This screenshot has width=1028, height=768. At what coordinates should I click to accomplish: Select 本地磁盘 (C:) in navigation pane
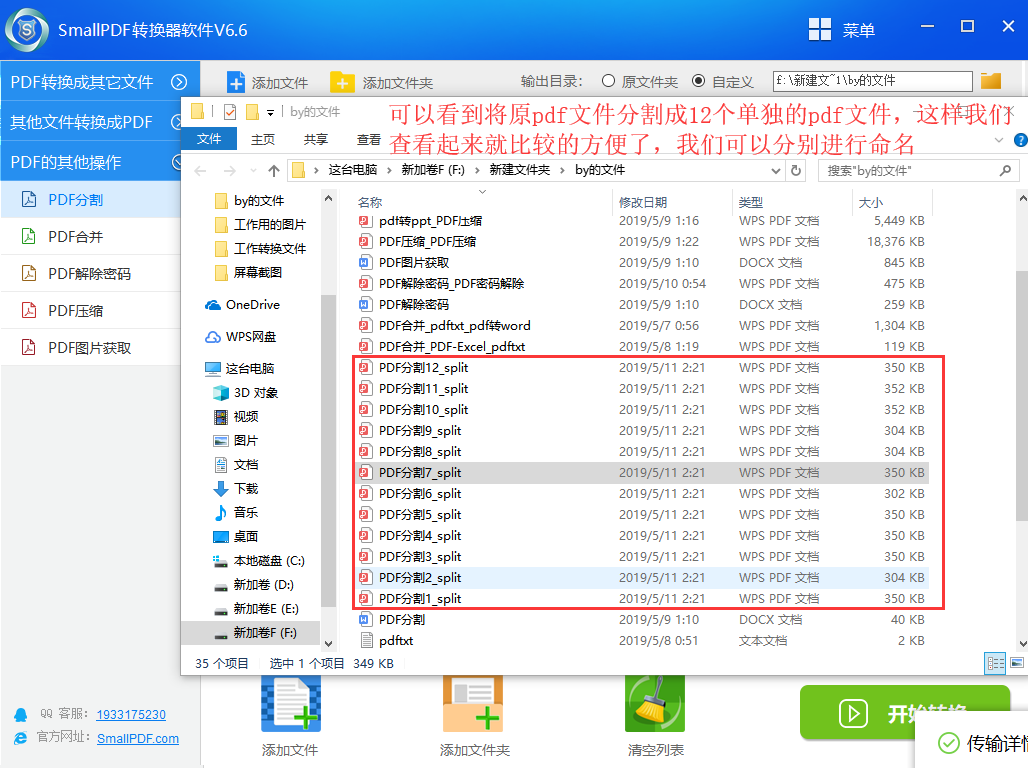(258, 561)
